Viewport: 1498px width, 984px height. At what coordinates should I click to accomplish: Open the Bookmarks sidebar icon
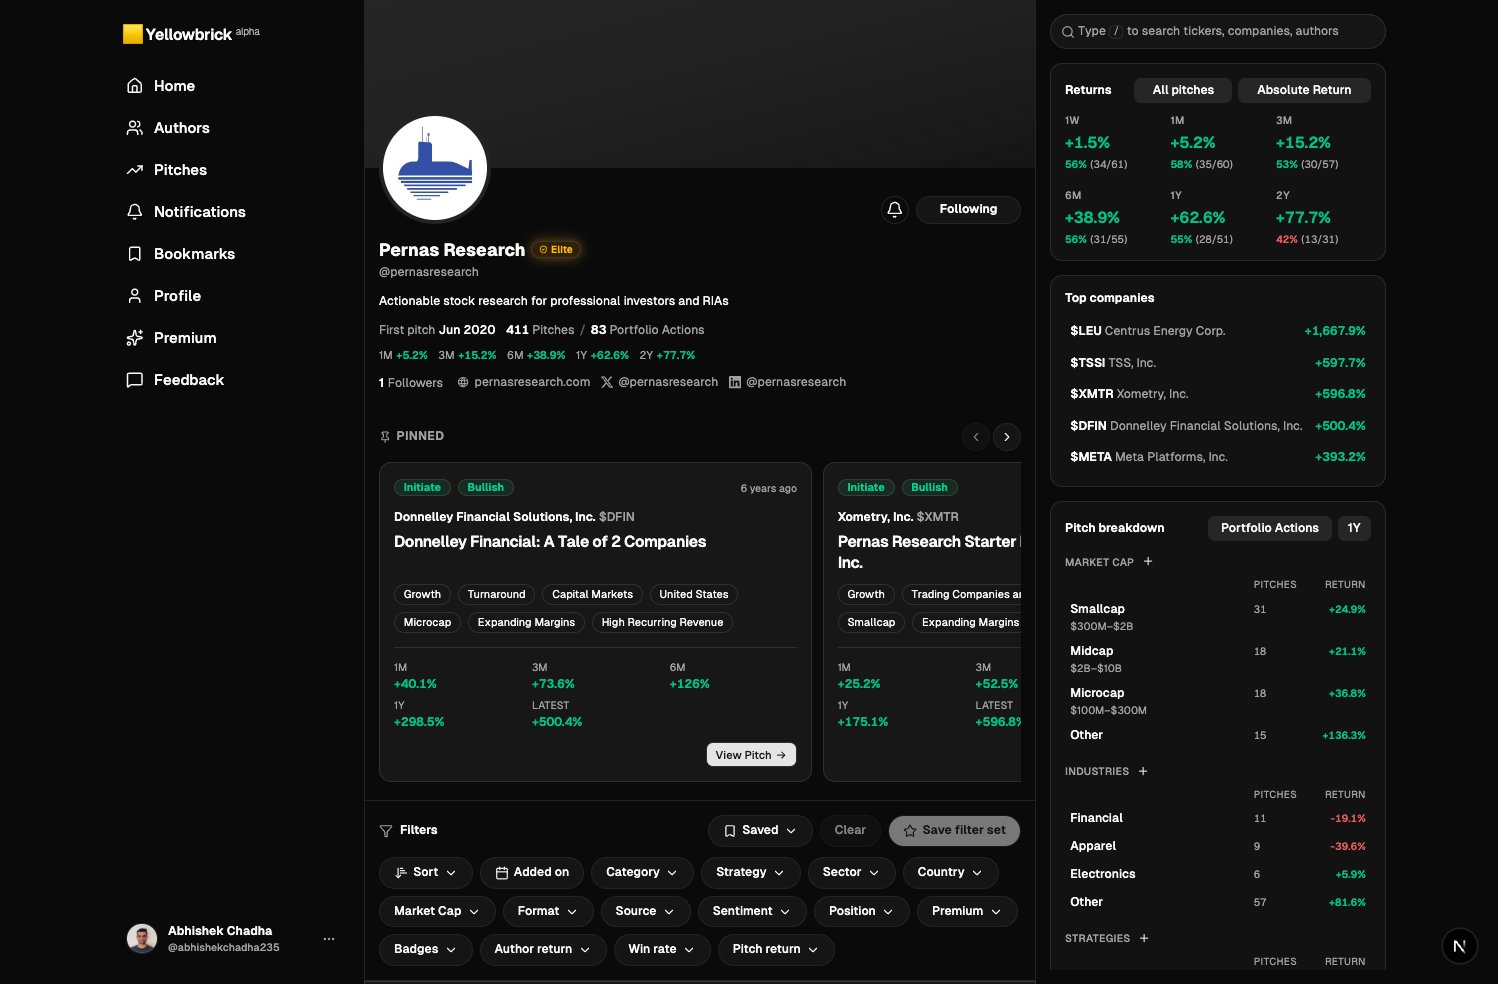pyautogui.click(x=135, y=254)
